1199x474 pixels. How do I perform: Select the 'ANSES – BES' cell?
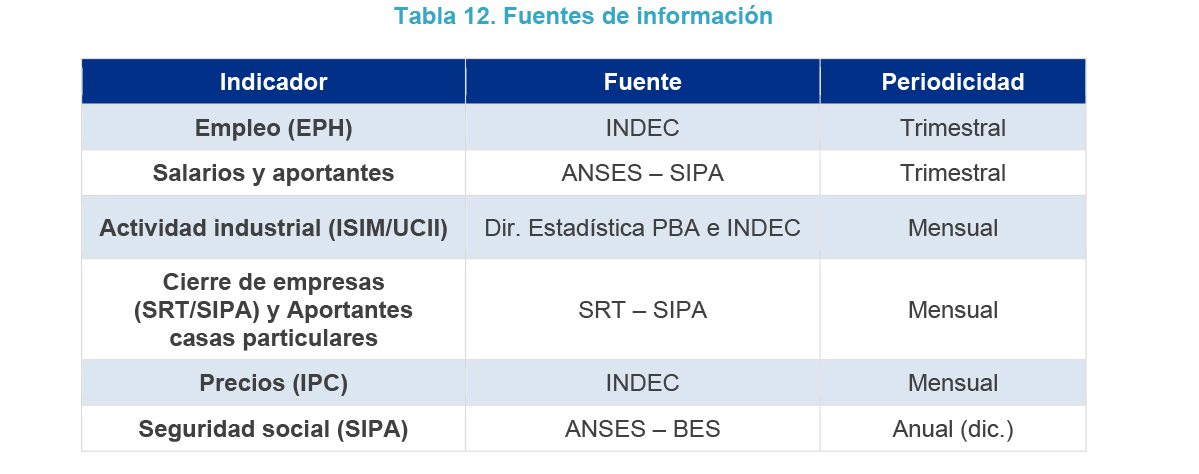coord(642,429)
